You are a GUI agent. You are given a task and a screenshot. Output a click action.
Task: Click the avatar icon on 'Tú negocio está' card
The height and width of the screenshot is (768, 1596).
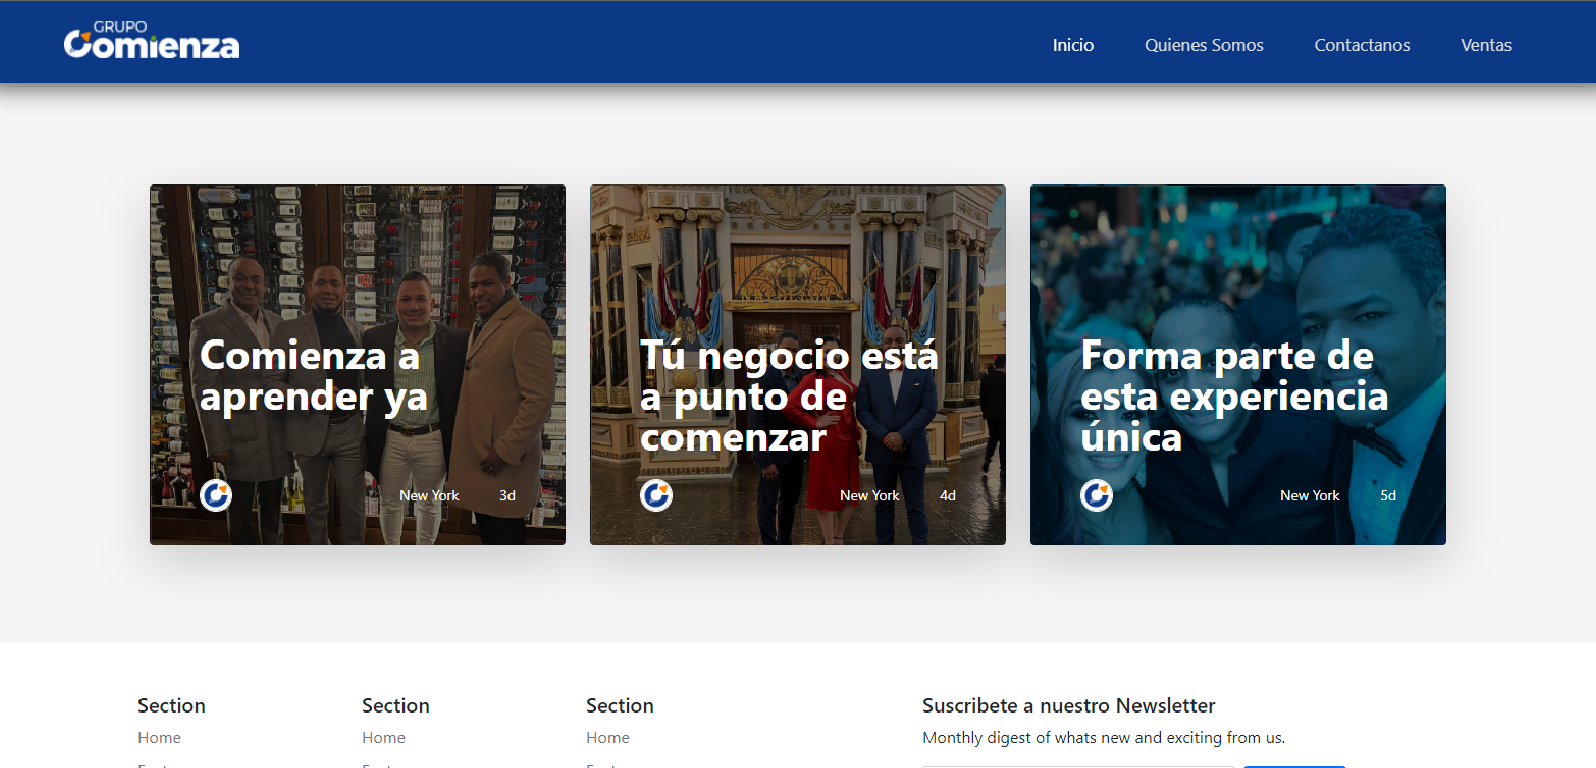656,495
